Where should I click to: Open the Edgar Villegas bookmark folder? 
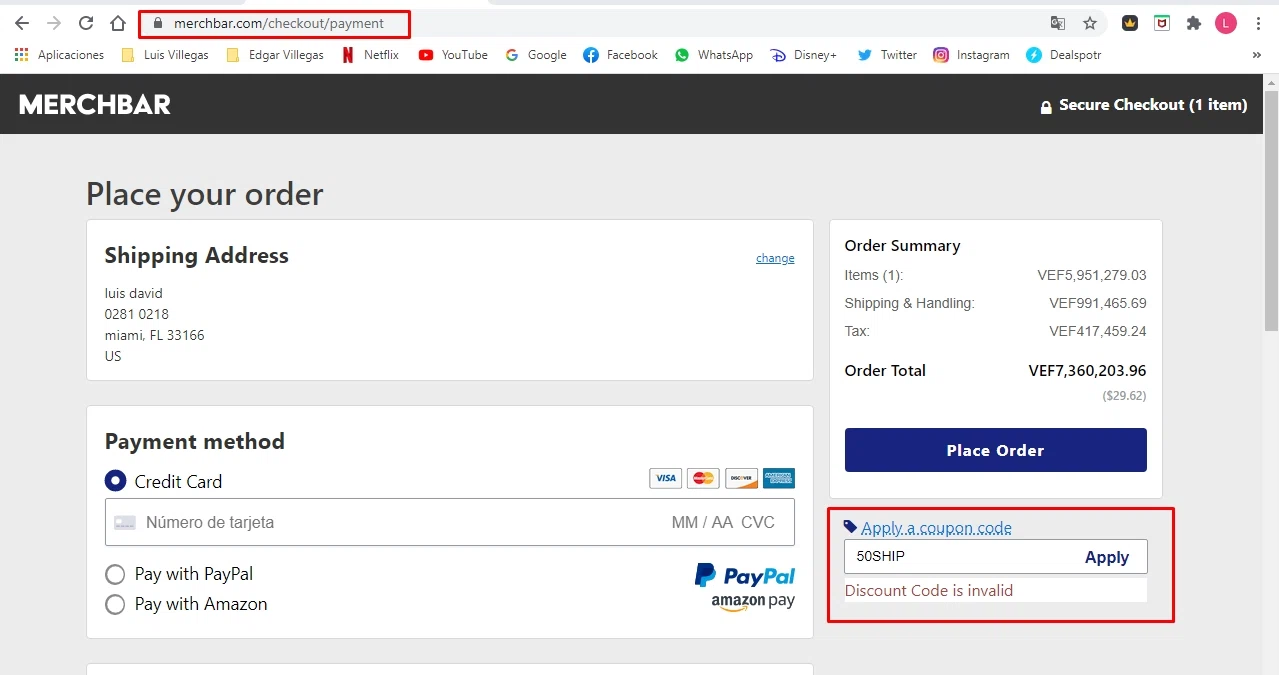[275, 55]
